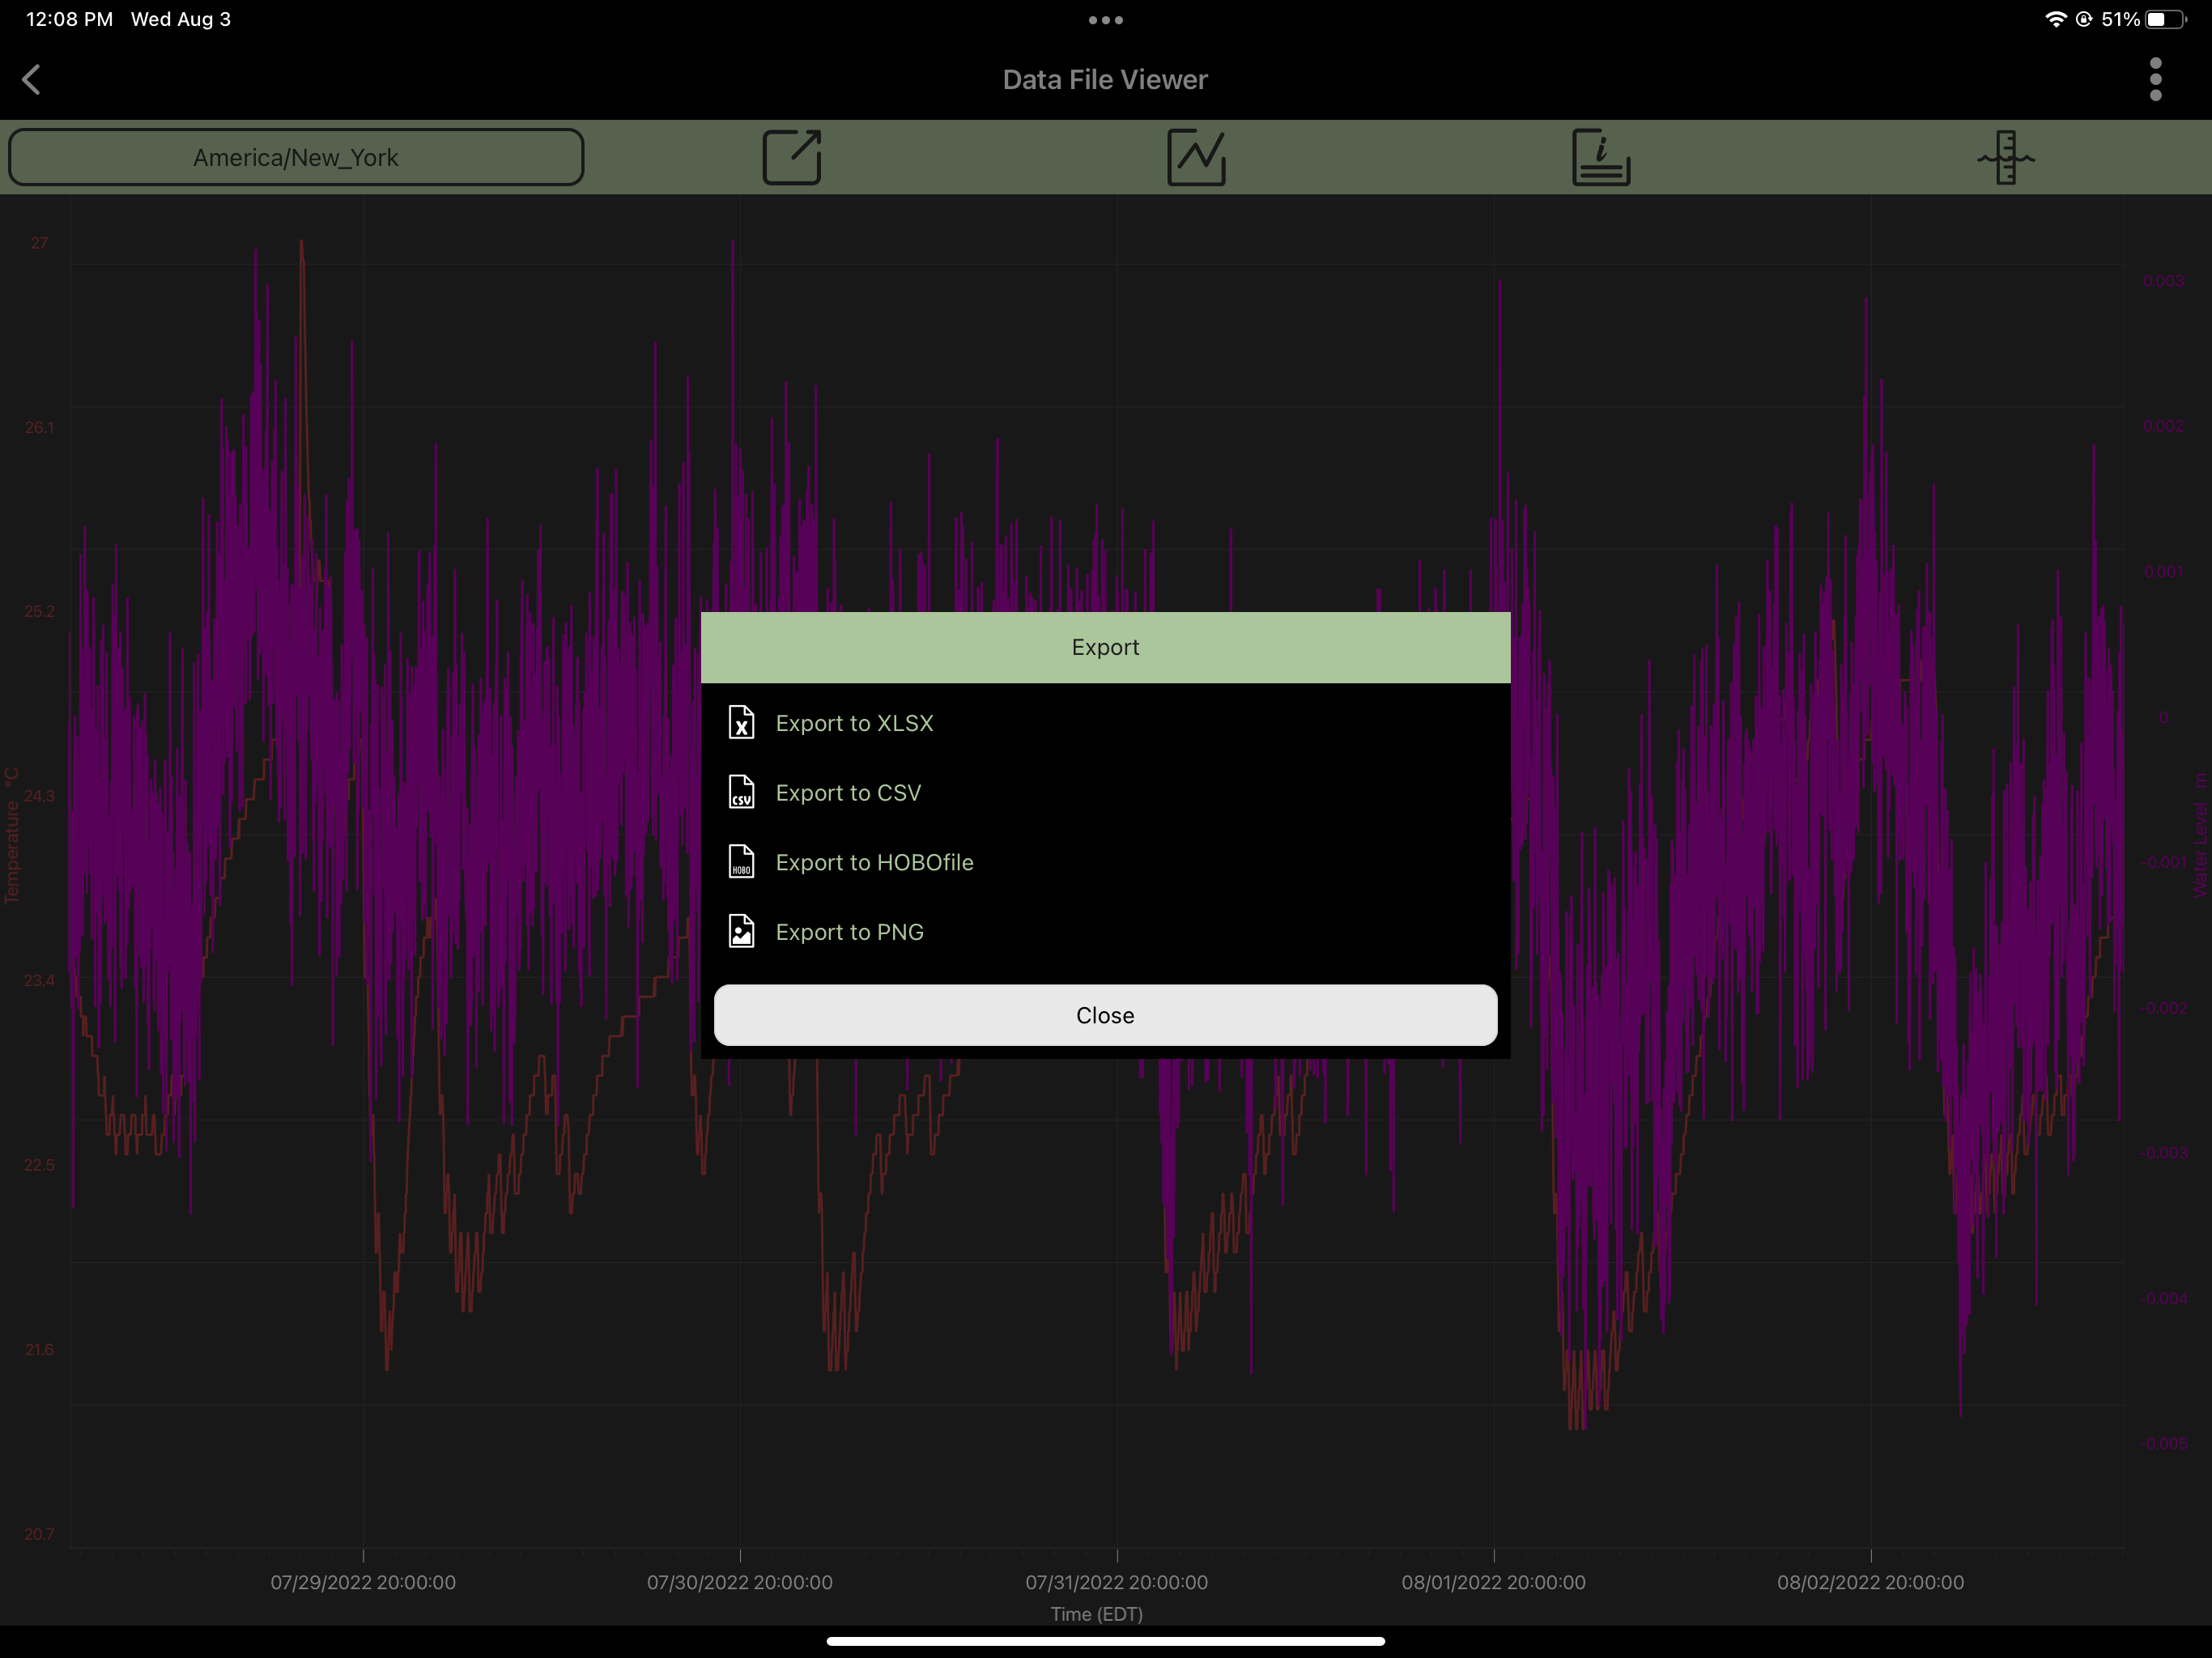
Task: Tap the battery indicator in status bar
Action: pyautogui.click(x=2165, y=20)
